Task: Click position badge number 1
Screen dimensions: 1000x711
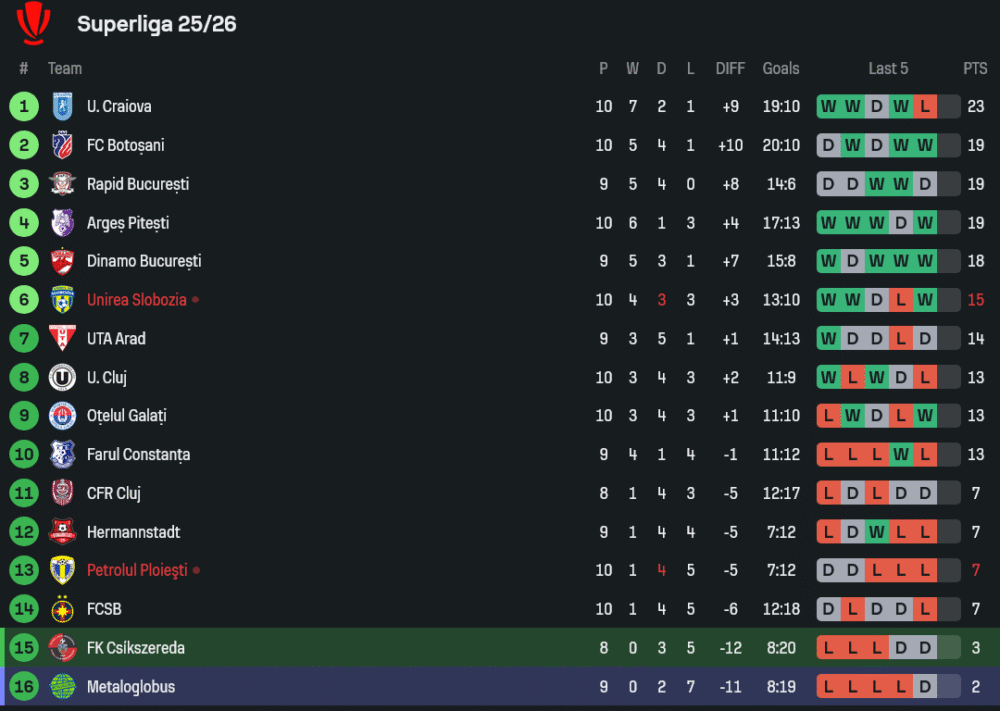Action: pyautogui.click(x=24, y=106)
